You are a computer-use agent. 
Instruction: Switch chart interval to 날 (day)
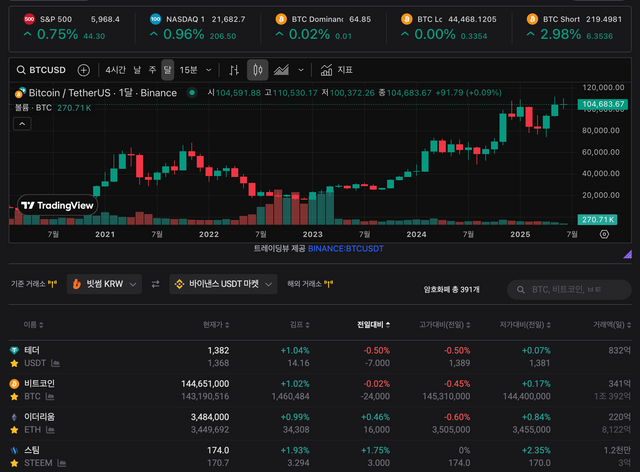pyautogui.click(x=137, y=70)
